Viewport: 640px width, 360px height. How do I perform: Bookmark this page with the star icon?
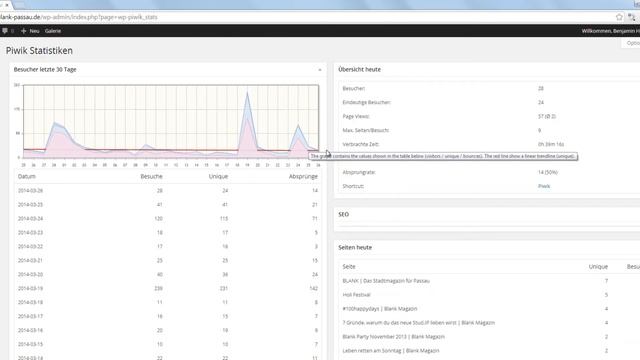pyautogui.click(x=619, y=17)
